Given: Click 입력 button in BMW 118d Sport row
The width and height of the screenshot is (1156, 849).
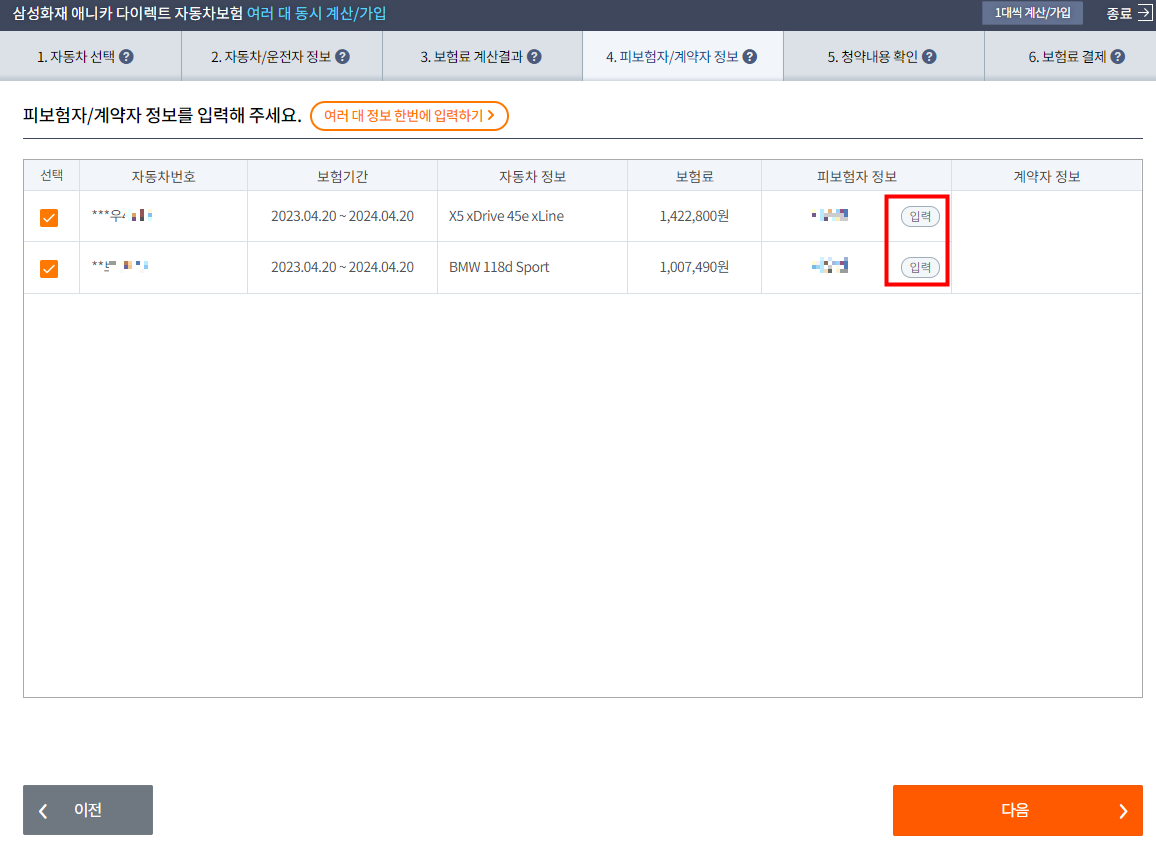Looking at the screenshot, I should coord(920,267).
